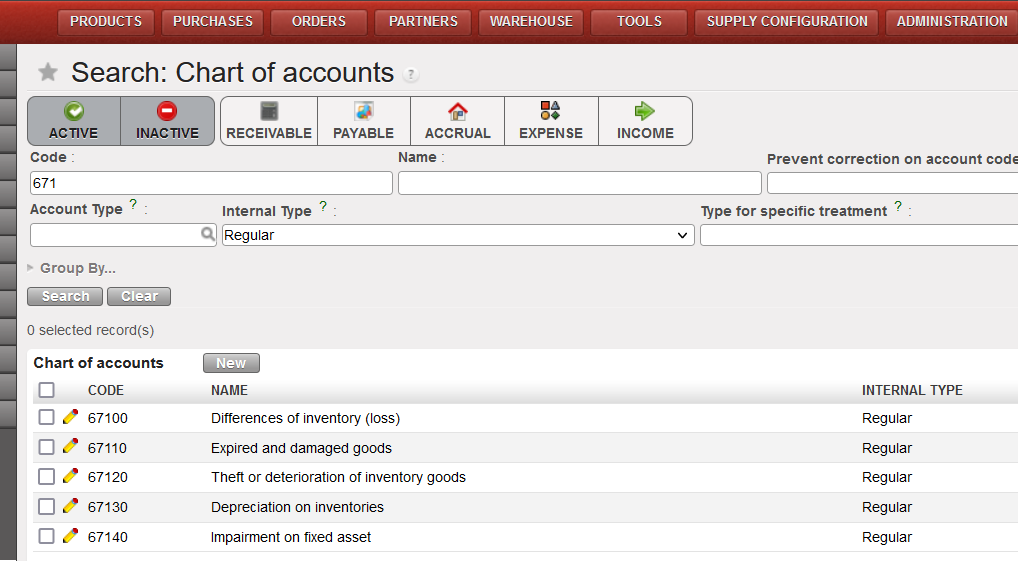This screenshot has height=561, width=1018.
Task: Sort by the CODE column header
Action: [x=106, y=390]
